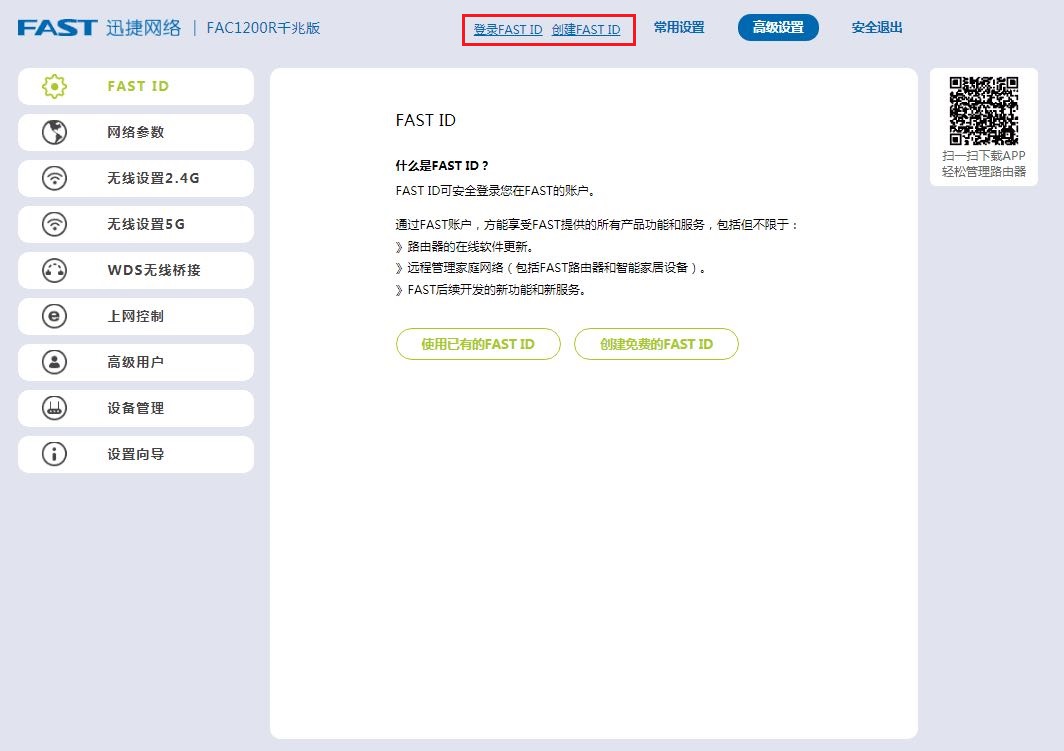Open the 常用设置 menu
The width and height of the screenshot is (1064, 751).
pos(679,28)
